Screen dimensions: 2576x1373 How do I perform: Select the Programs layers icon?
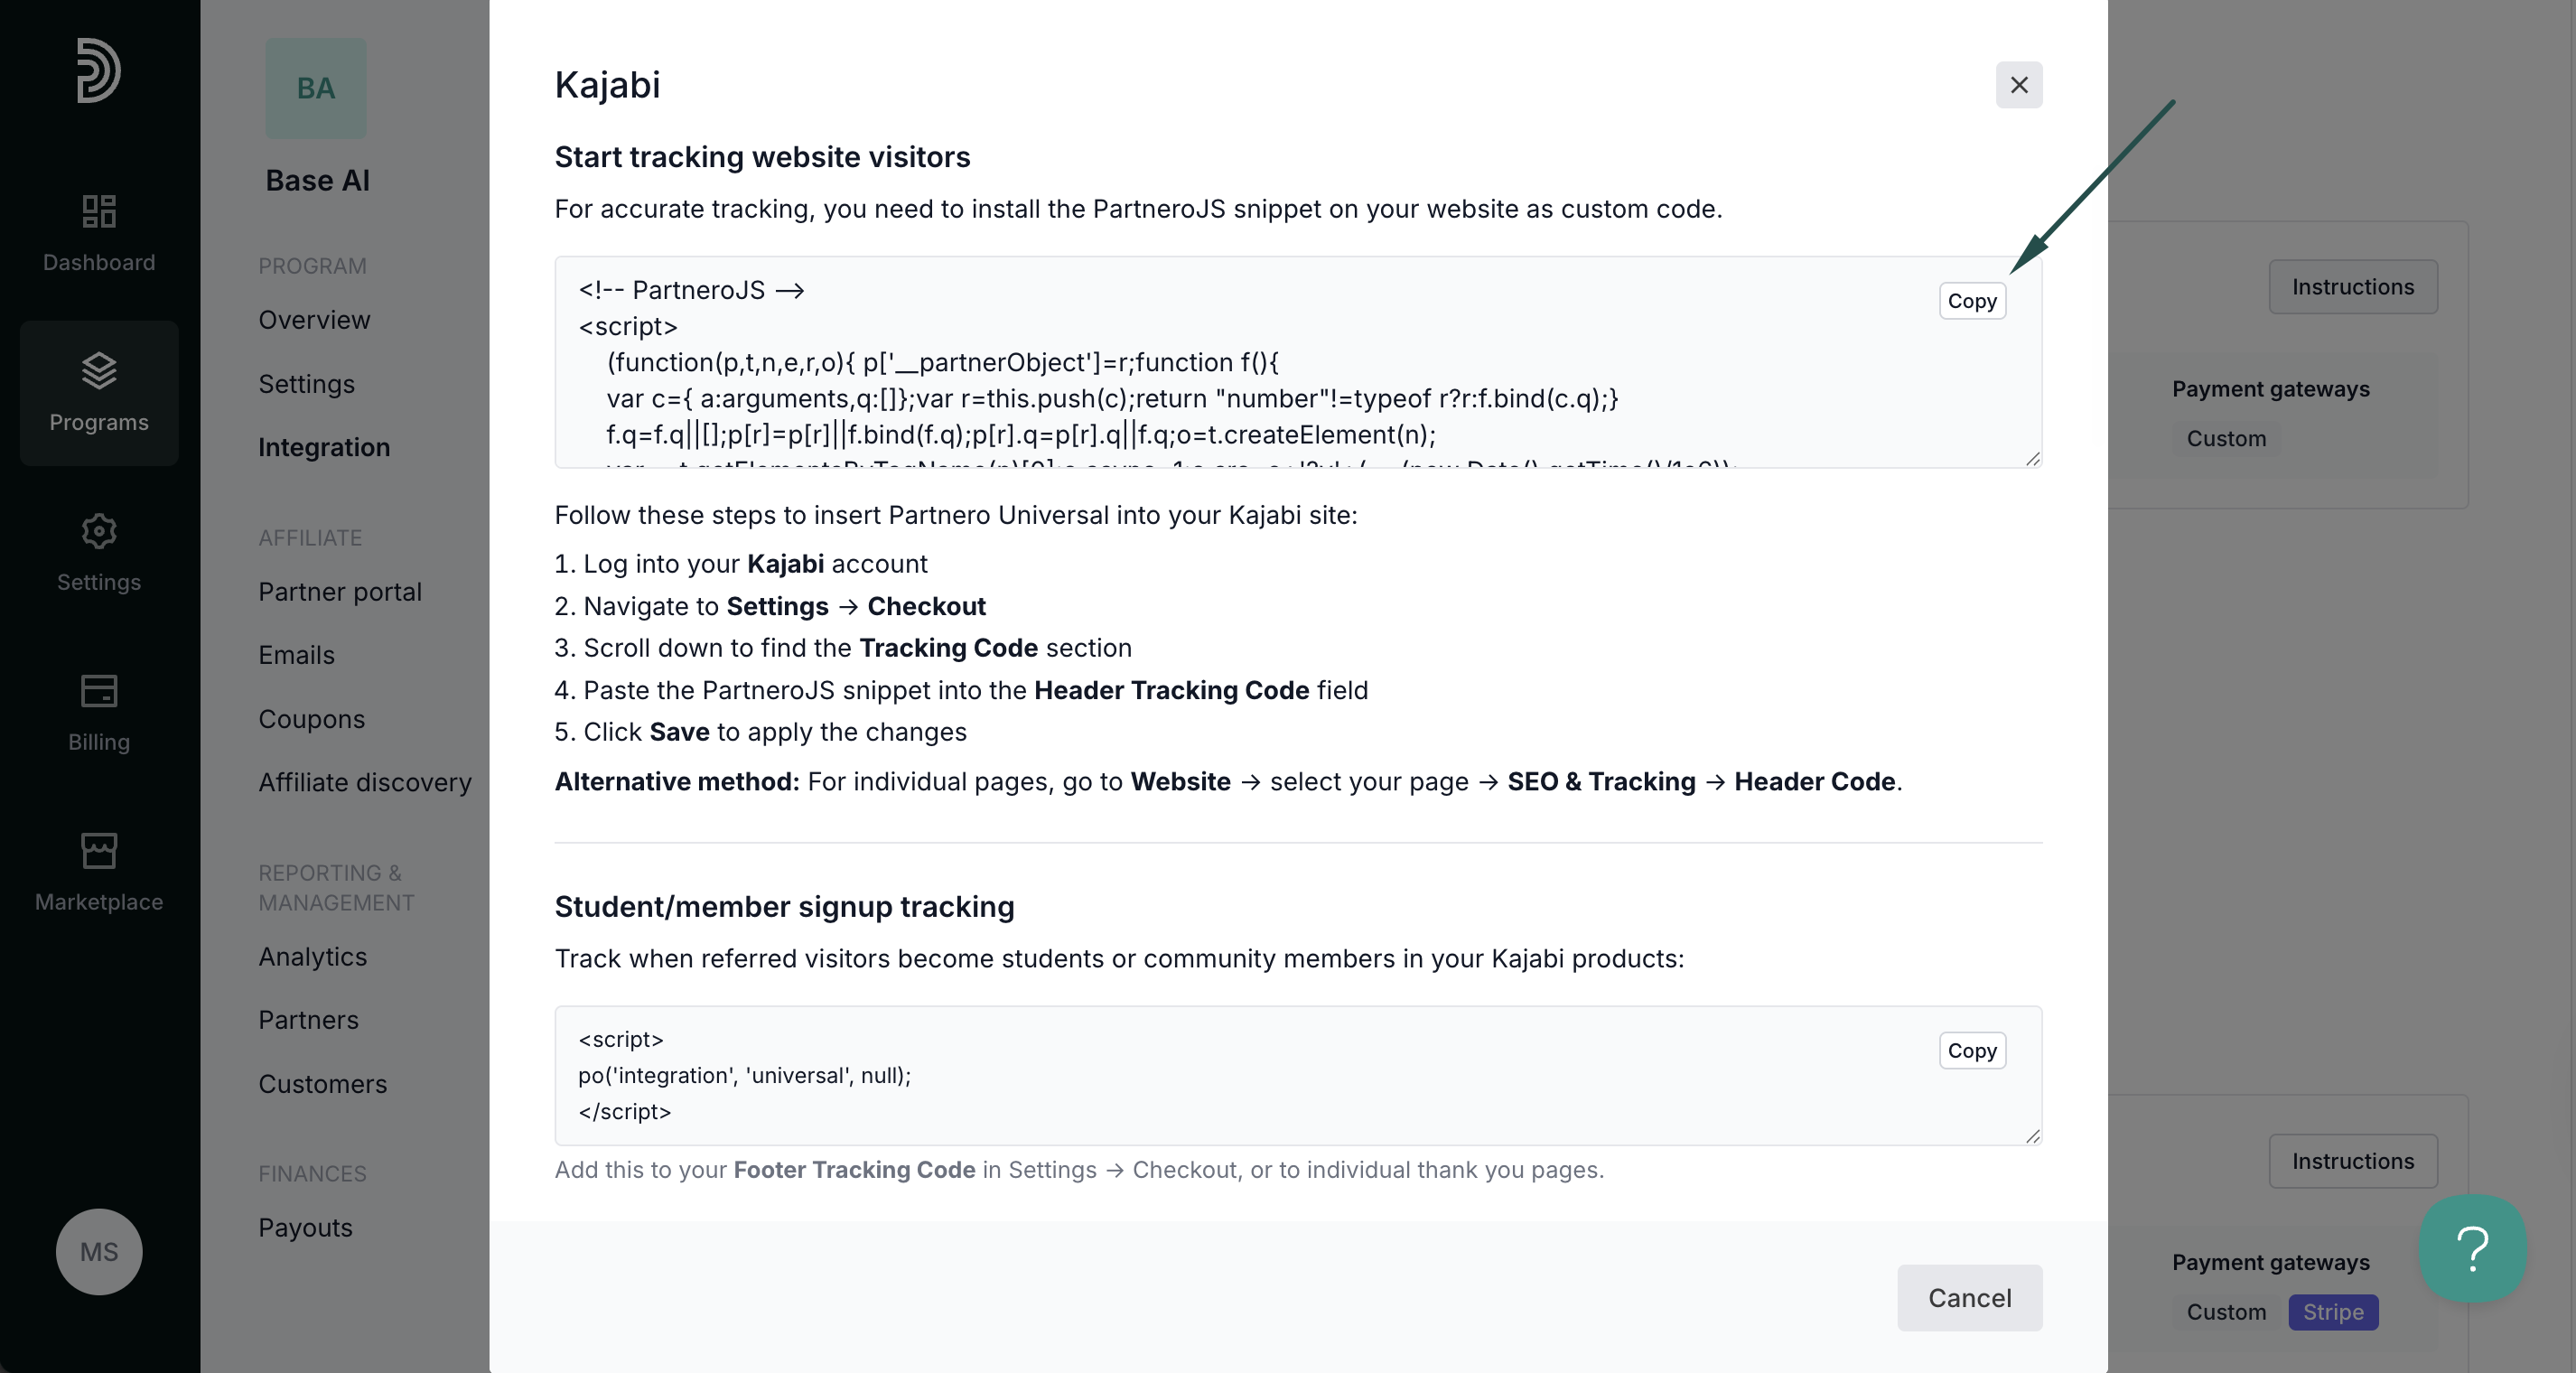tap(98, 371)
